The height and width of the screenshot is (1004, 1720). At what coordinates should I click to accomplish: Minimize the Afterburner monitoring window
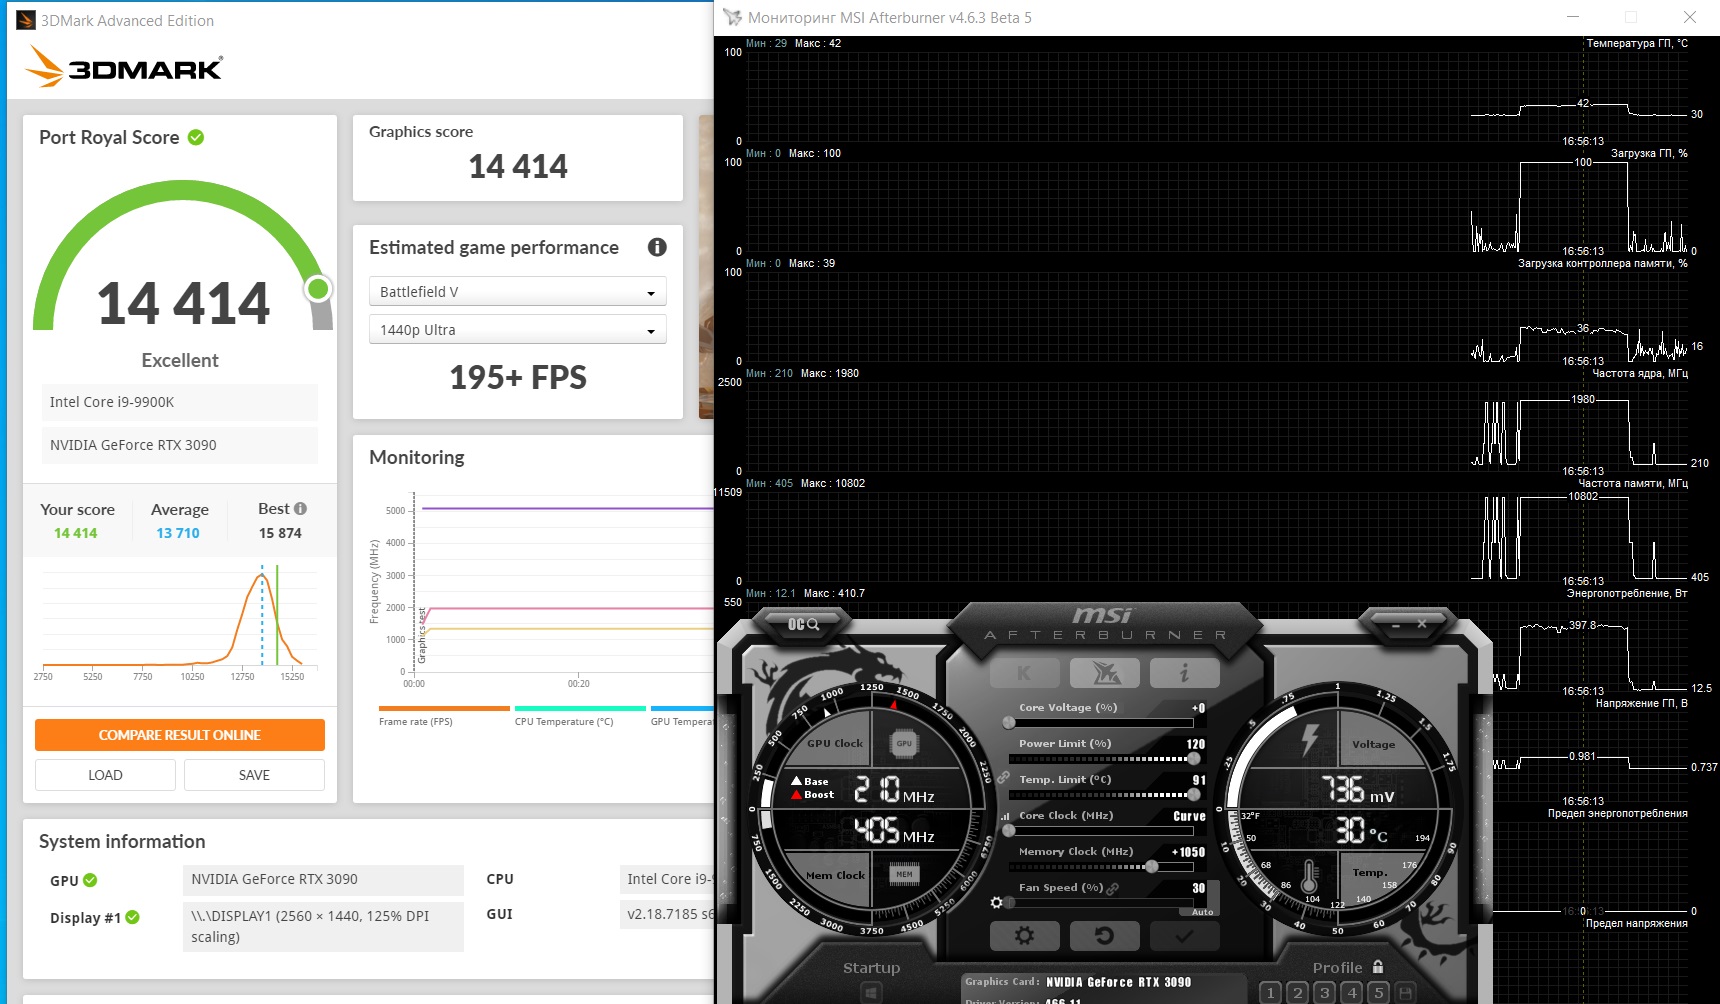pyautogui.click(x=1573, y=17)
